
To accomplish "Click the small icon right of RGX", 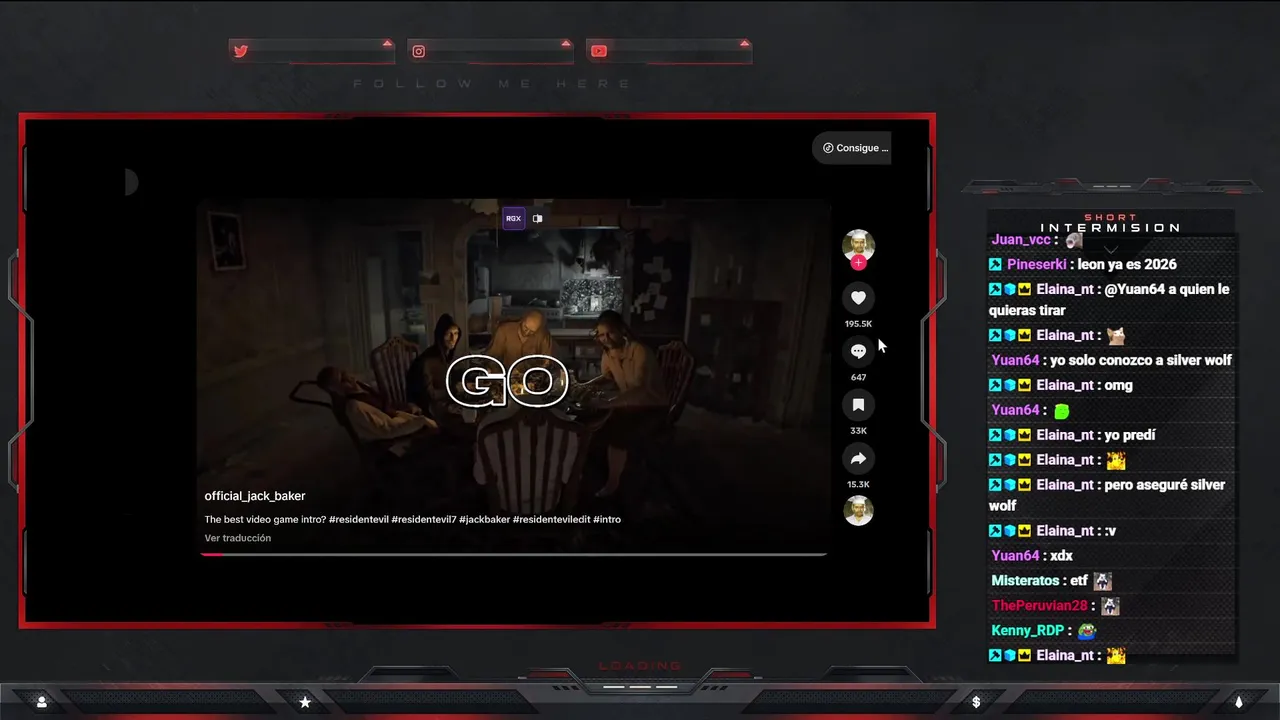I will 538,219.
